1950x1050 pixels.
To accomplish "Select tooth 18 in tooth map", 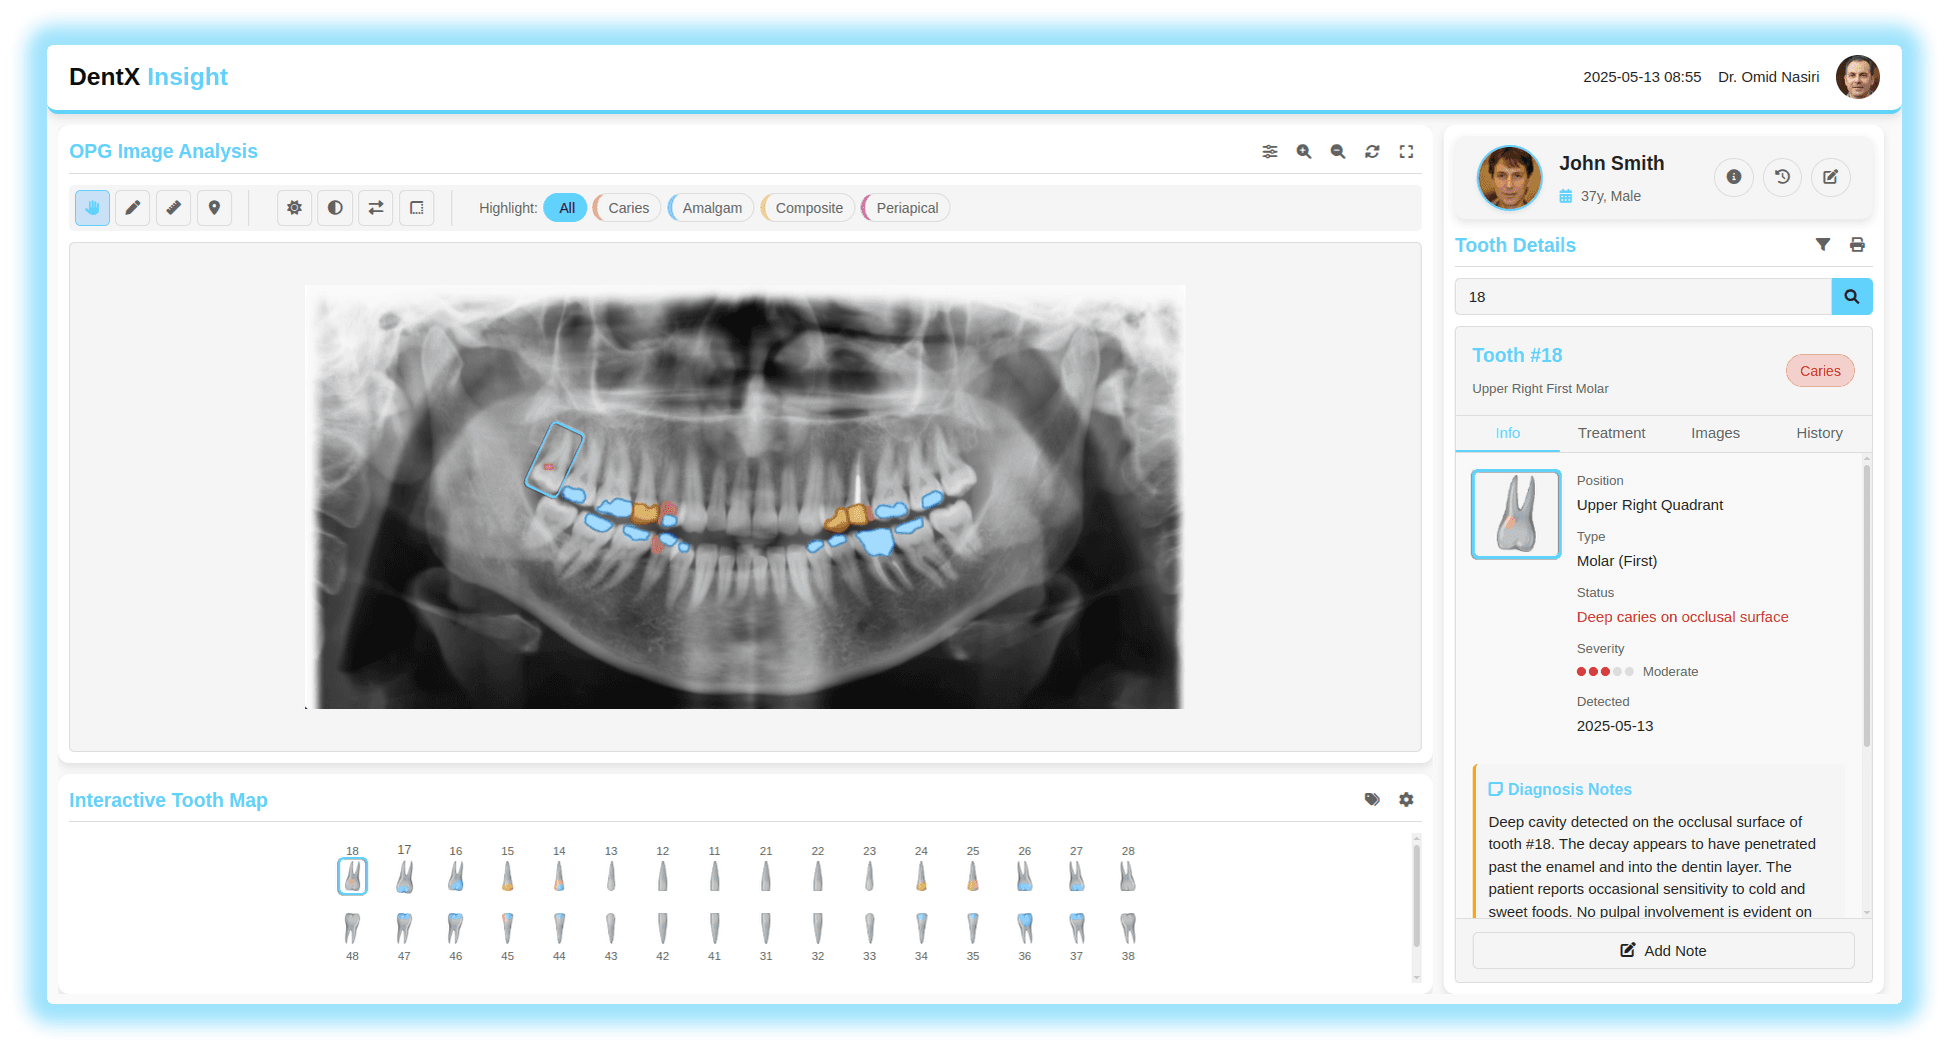I will (352, 875).
